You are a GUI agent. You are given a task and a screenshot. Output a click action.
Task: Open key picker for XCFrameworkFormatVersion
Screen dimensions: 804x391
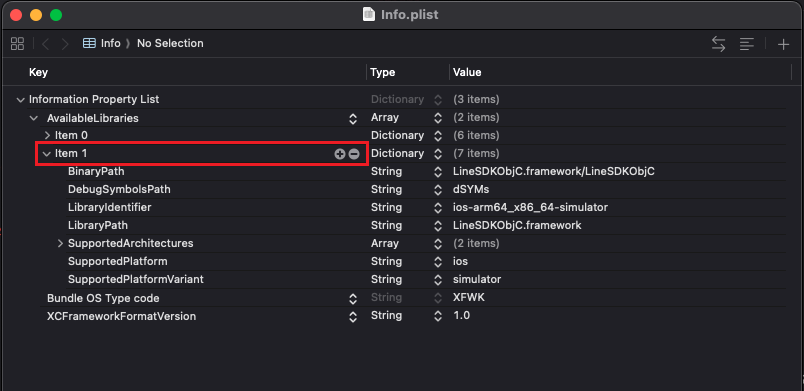pos(353,317)
